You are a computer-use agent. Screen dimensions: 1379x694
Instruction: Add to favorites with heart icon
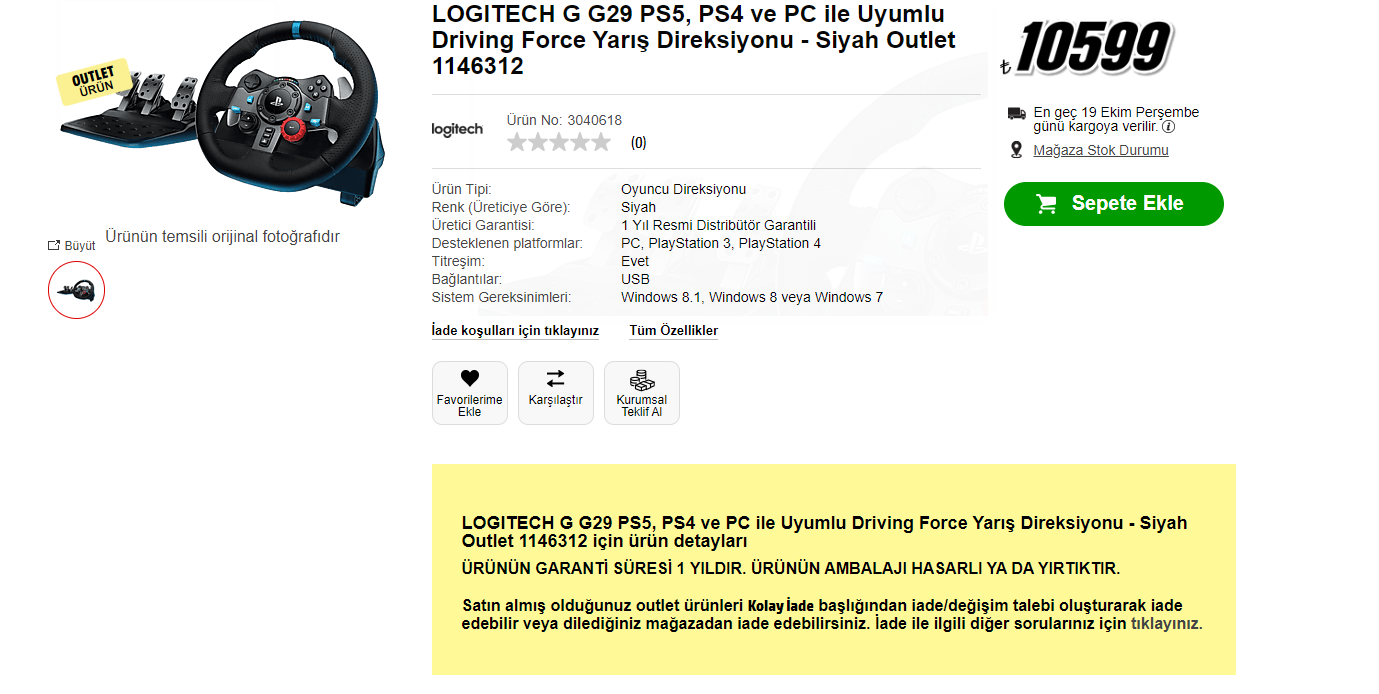pos(470,393)
